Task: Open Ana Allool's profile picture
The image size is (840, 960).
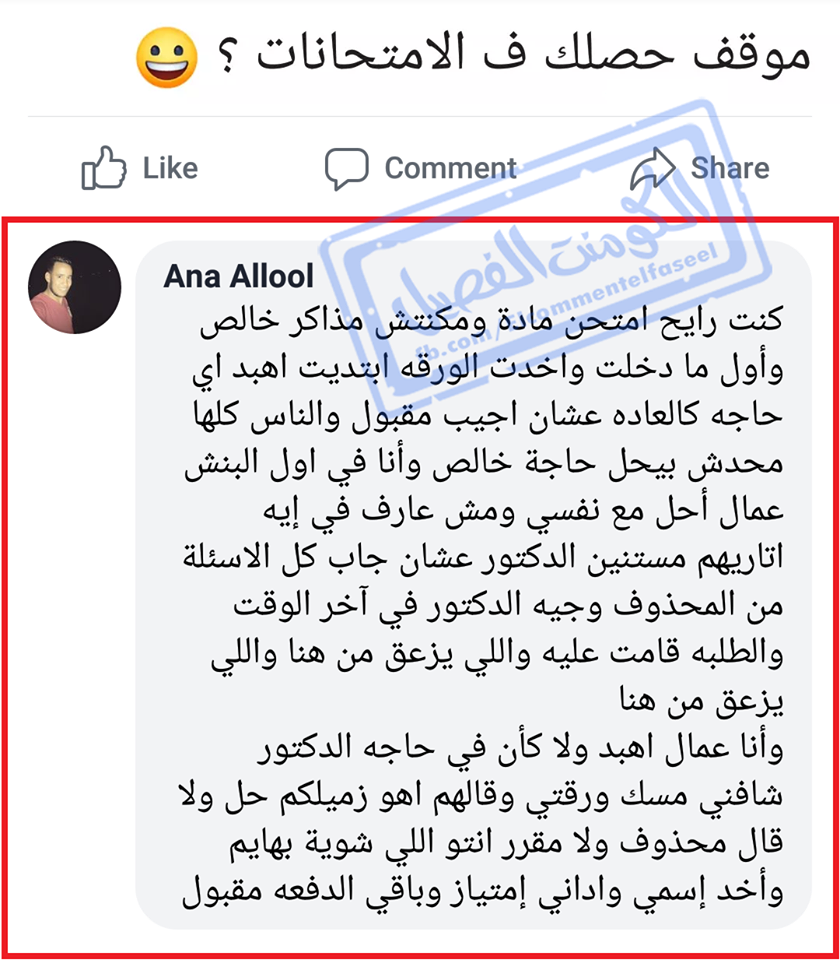Action: point(75,287)
